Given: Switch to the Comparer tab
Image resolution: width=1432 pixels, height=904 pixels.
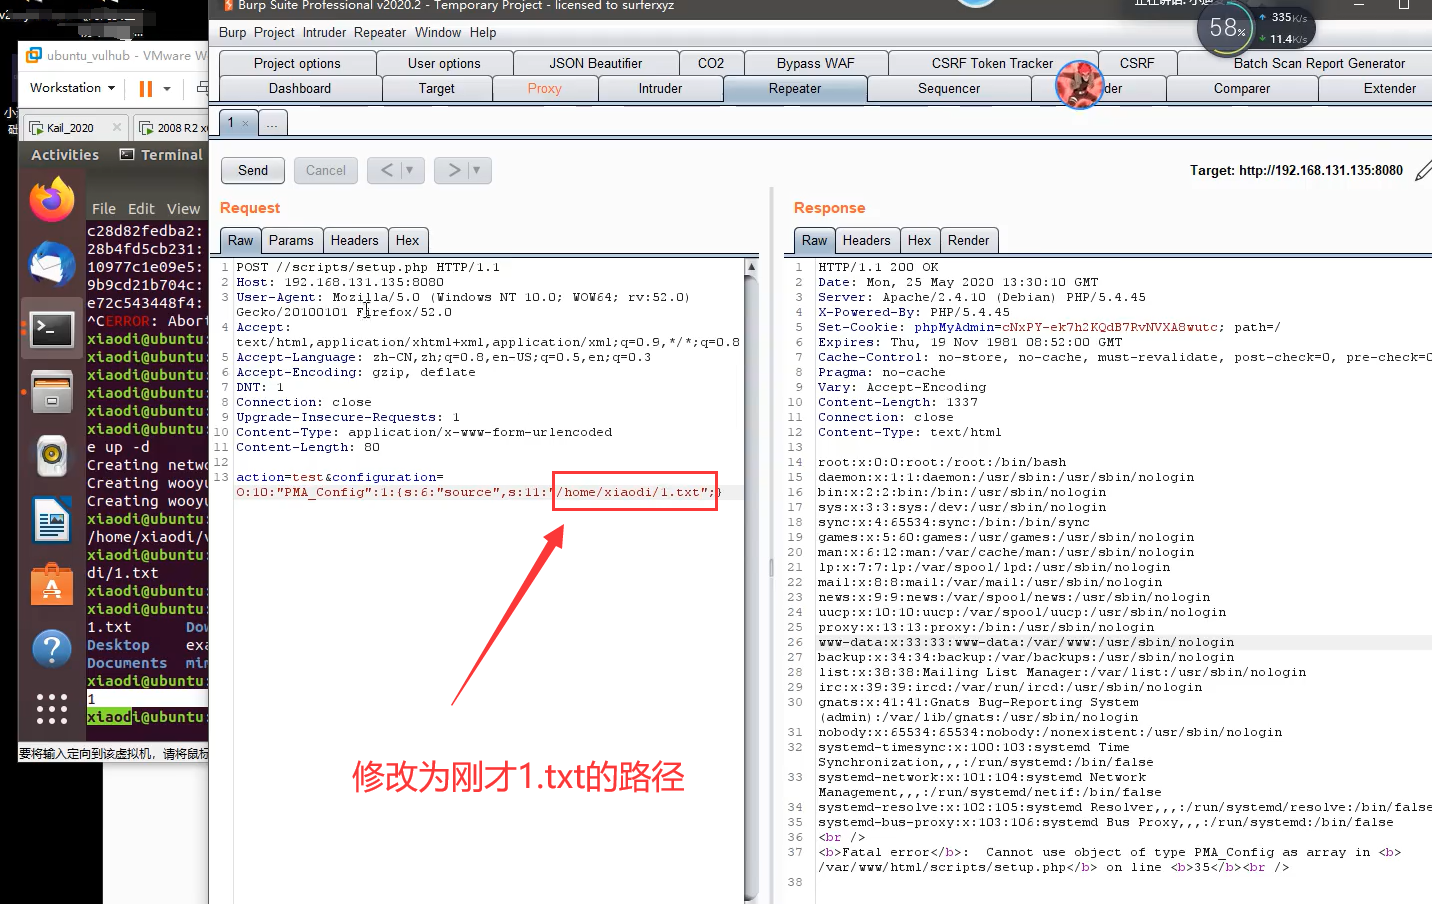Looking at the screenshot, I should [1242, 88].
